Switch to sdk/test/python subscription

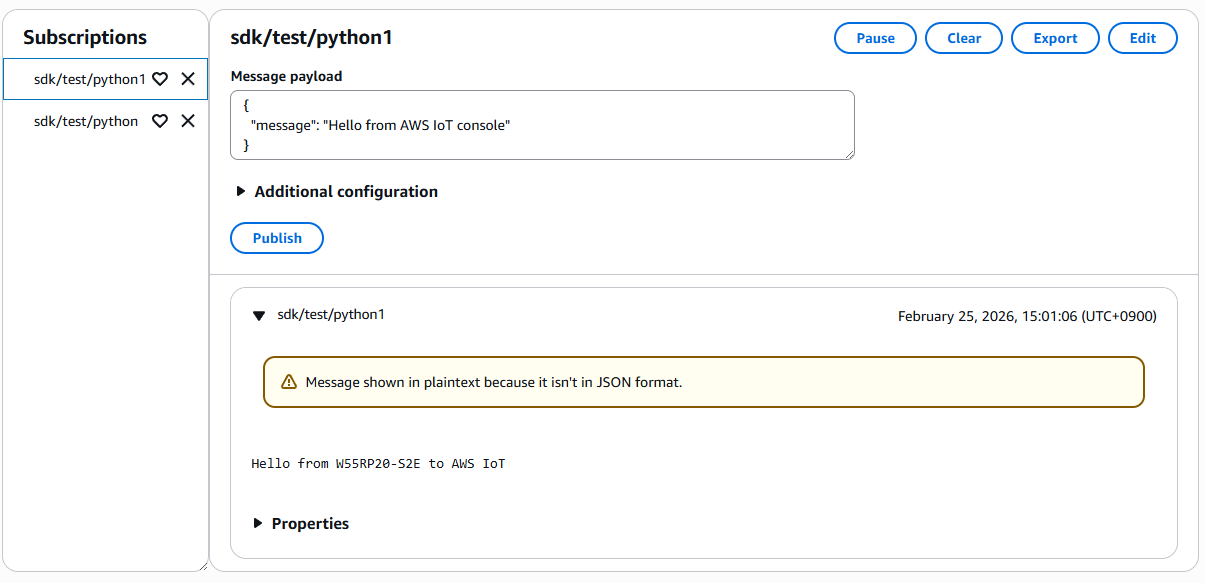pos(86,121)
